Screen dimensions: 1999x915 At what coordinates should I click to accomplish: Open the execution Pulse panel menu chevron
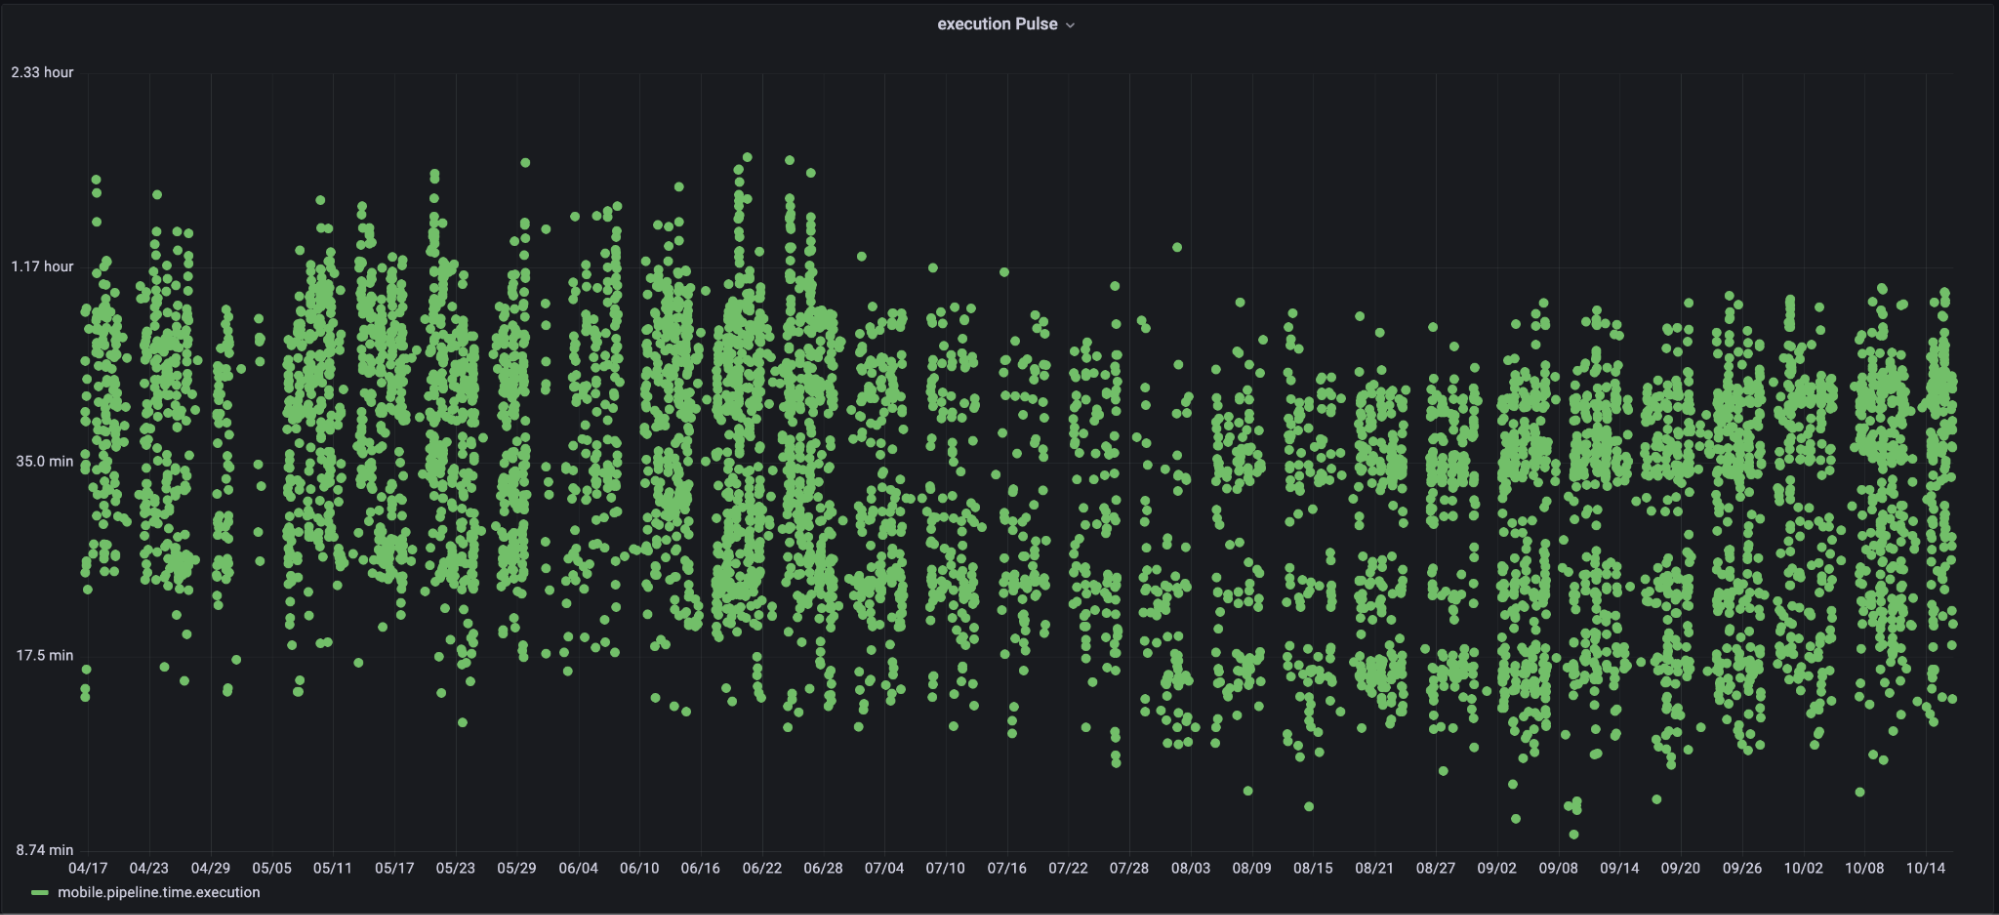[1070, 25]
